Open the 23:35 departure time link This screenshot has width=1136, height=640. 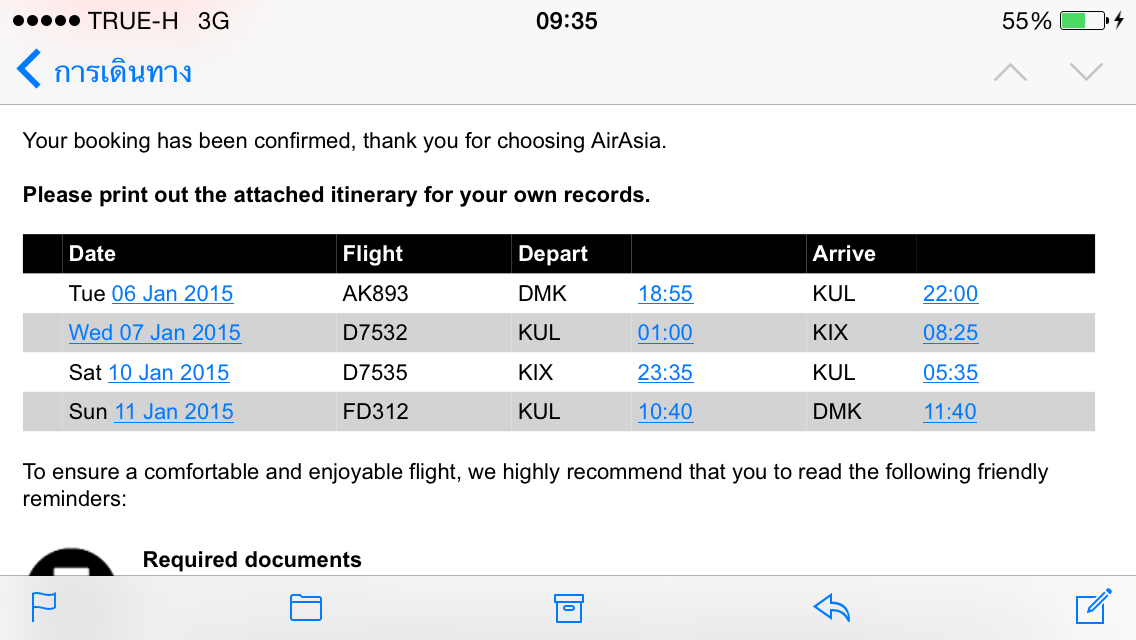665,373
